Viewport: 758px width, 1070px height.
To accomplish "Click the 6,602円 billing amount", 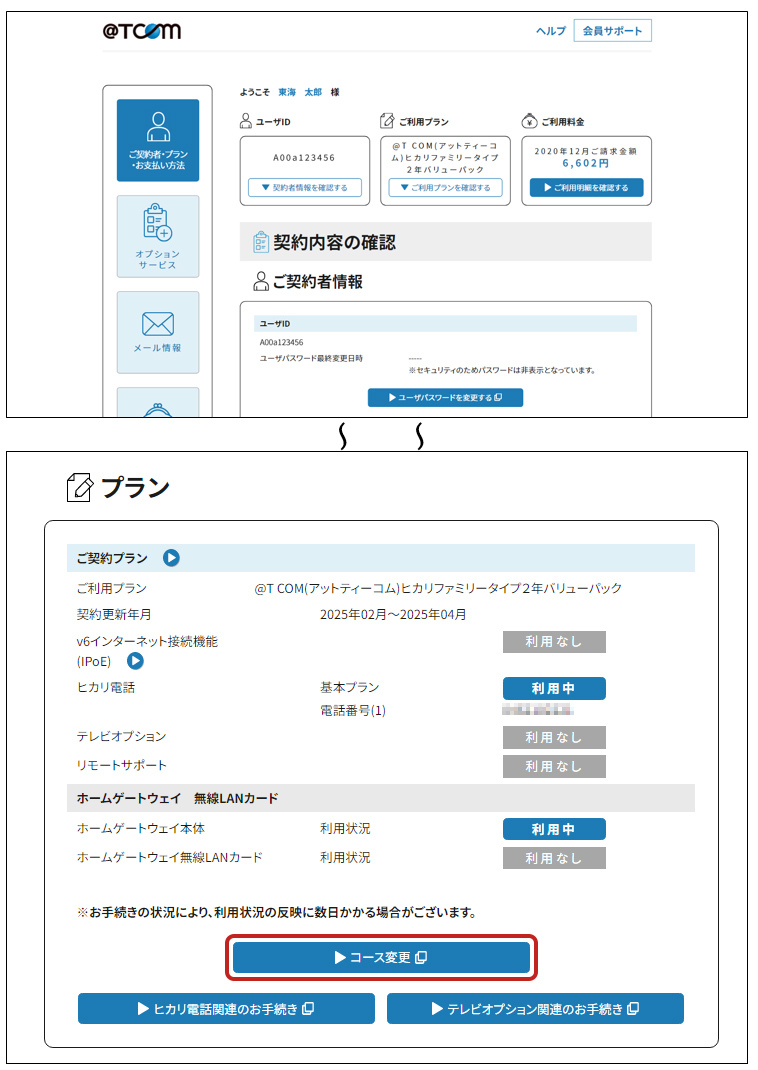I will 586,163.
